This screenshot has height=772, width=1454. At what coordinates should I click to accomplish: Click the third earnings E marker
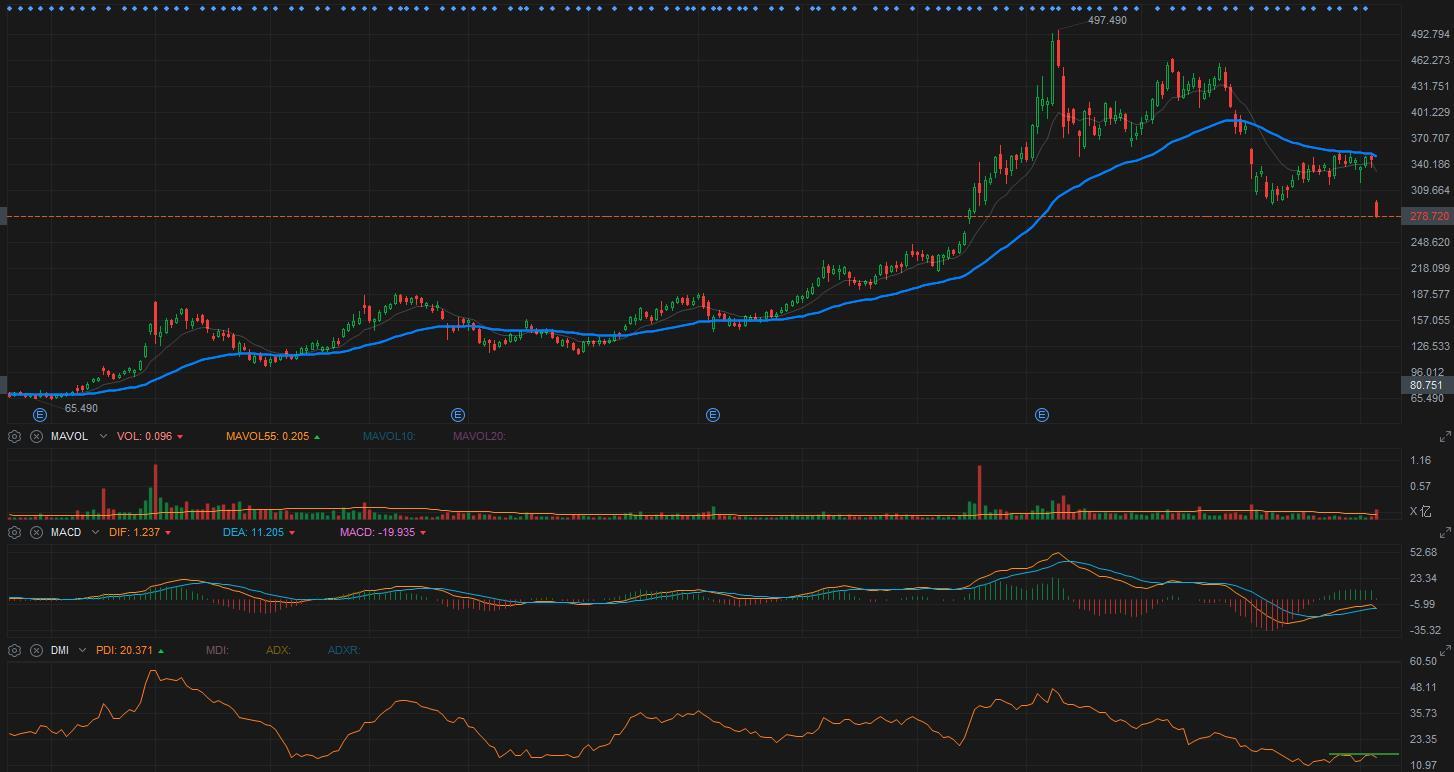[713, 415]
